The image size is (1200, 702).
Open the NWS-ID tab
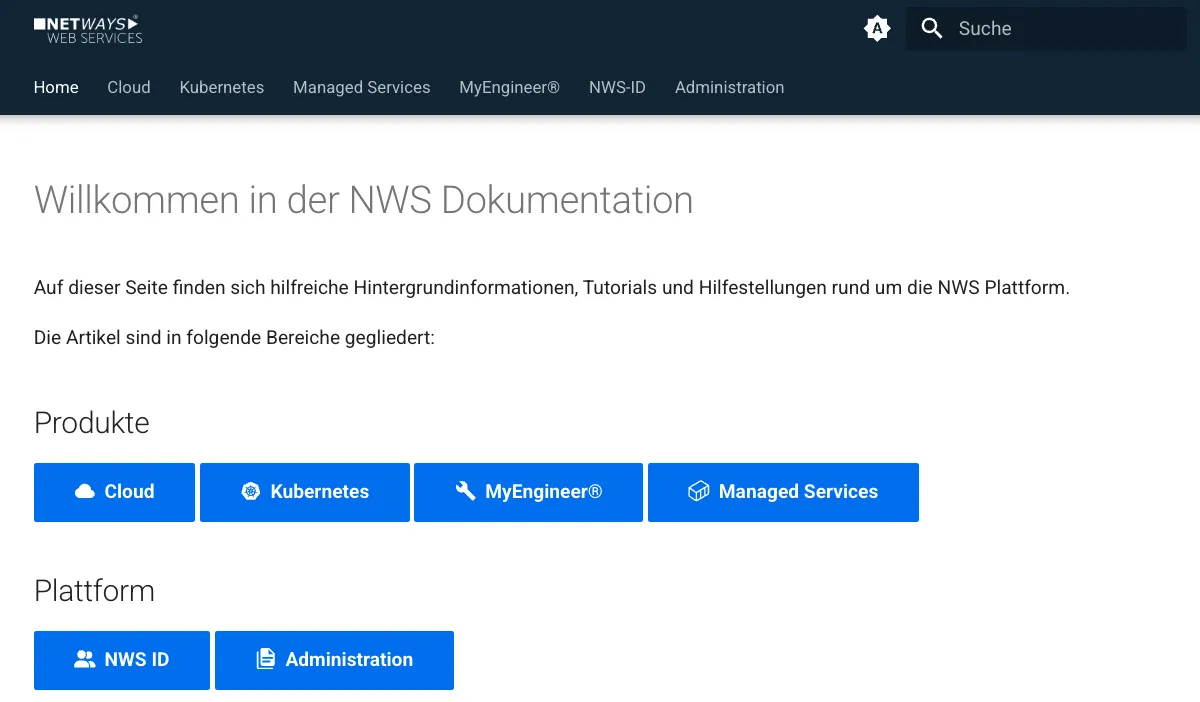click(x=617, y=87)
